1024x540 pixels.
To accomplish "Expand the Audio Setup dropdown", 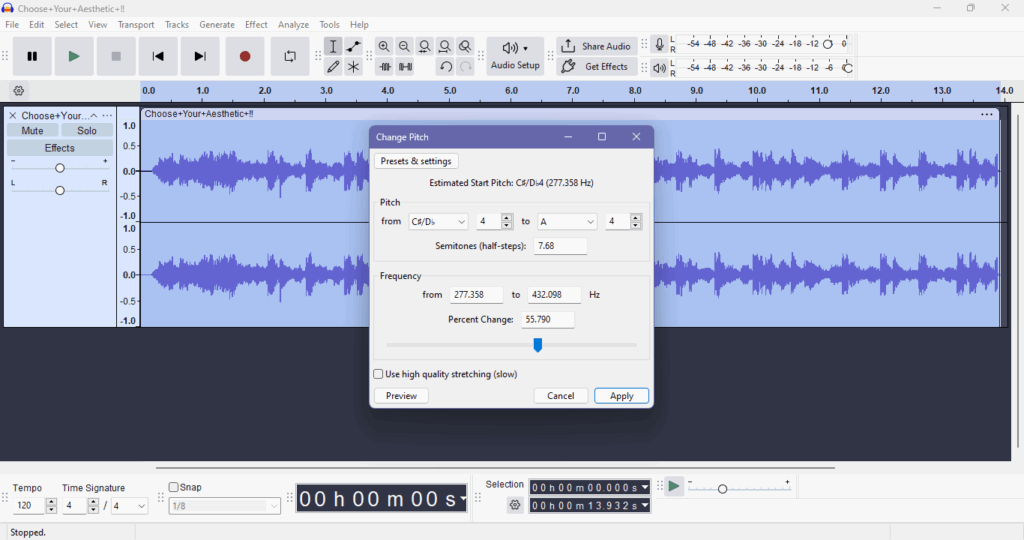I will [516, 56].
